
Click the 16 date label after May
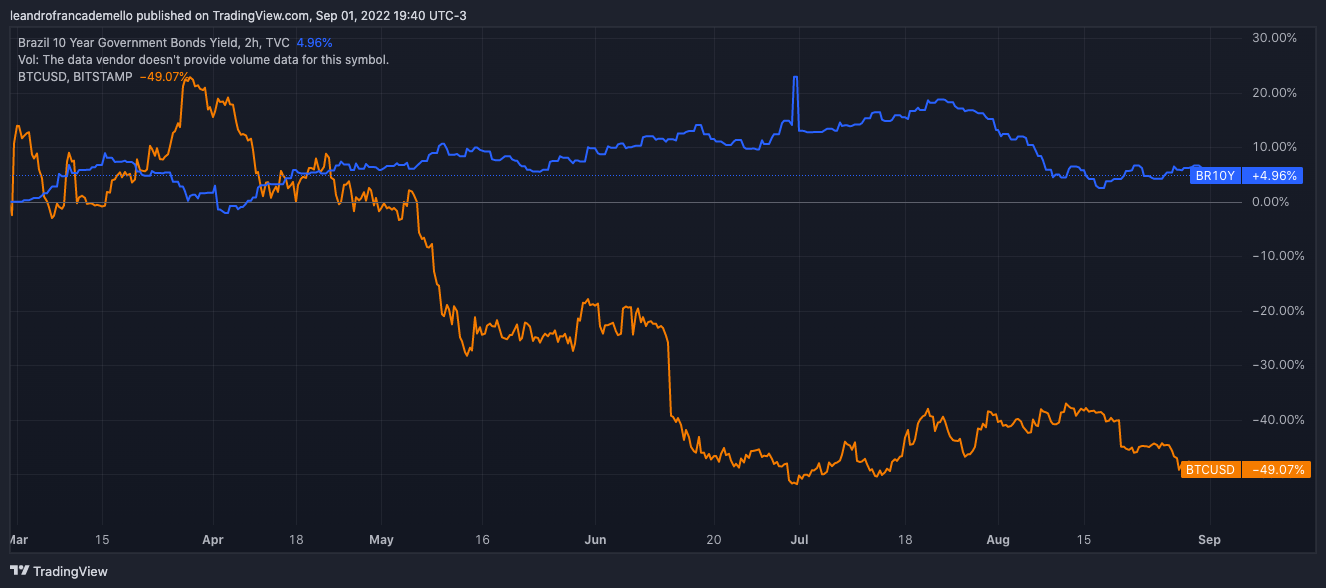pyautogui.click(x=482, y=540)
